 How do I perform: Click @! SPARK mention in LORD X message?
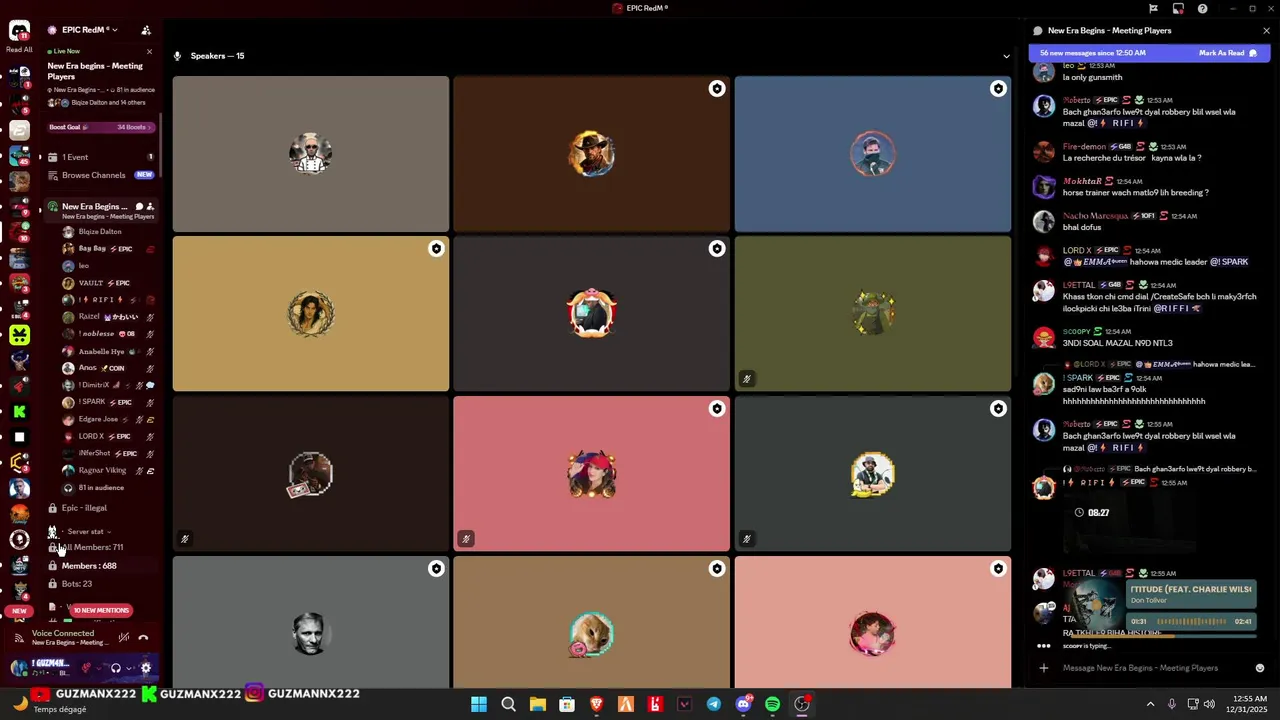(x=1229, y=262)
